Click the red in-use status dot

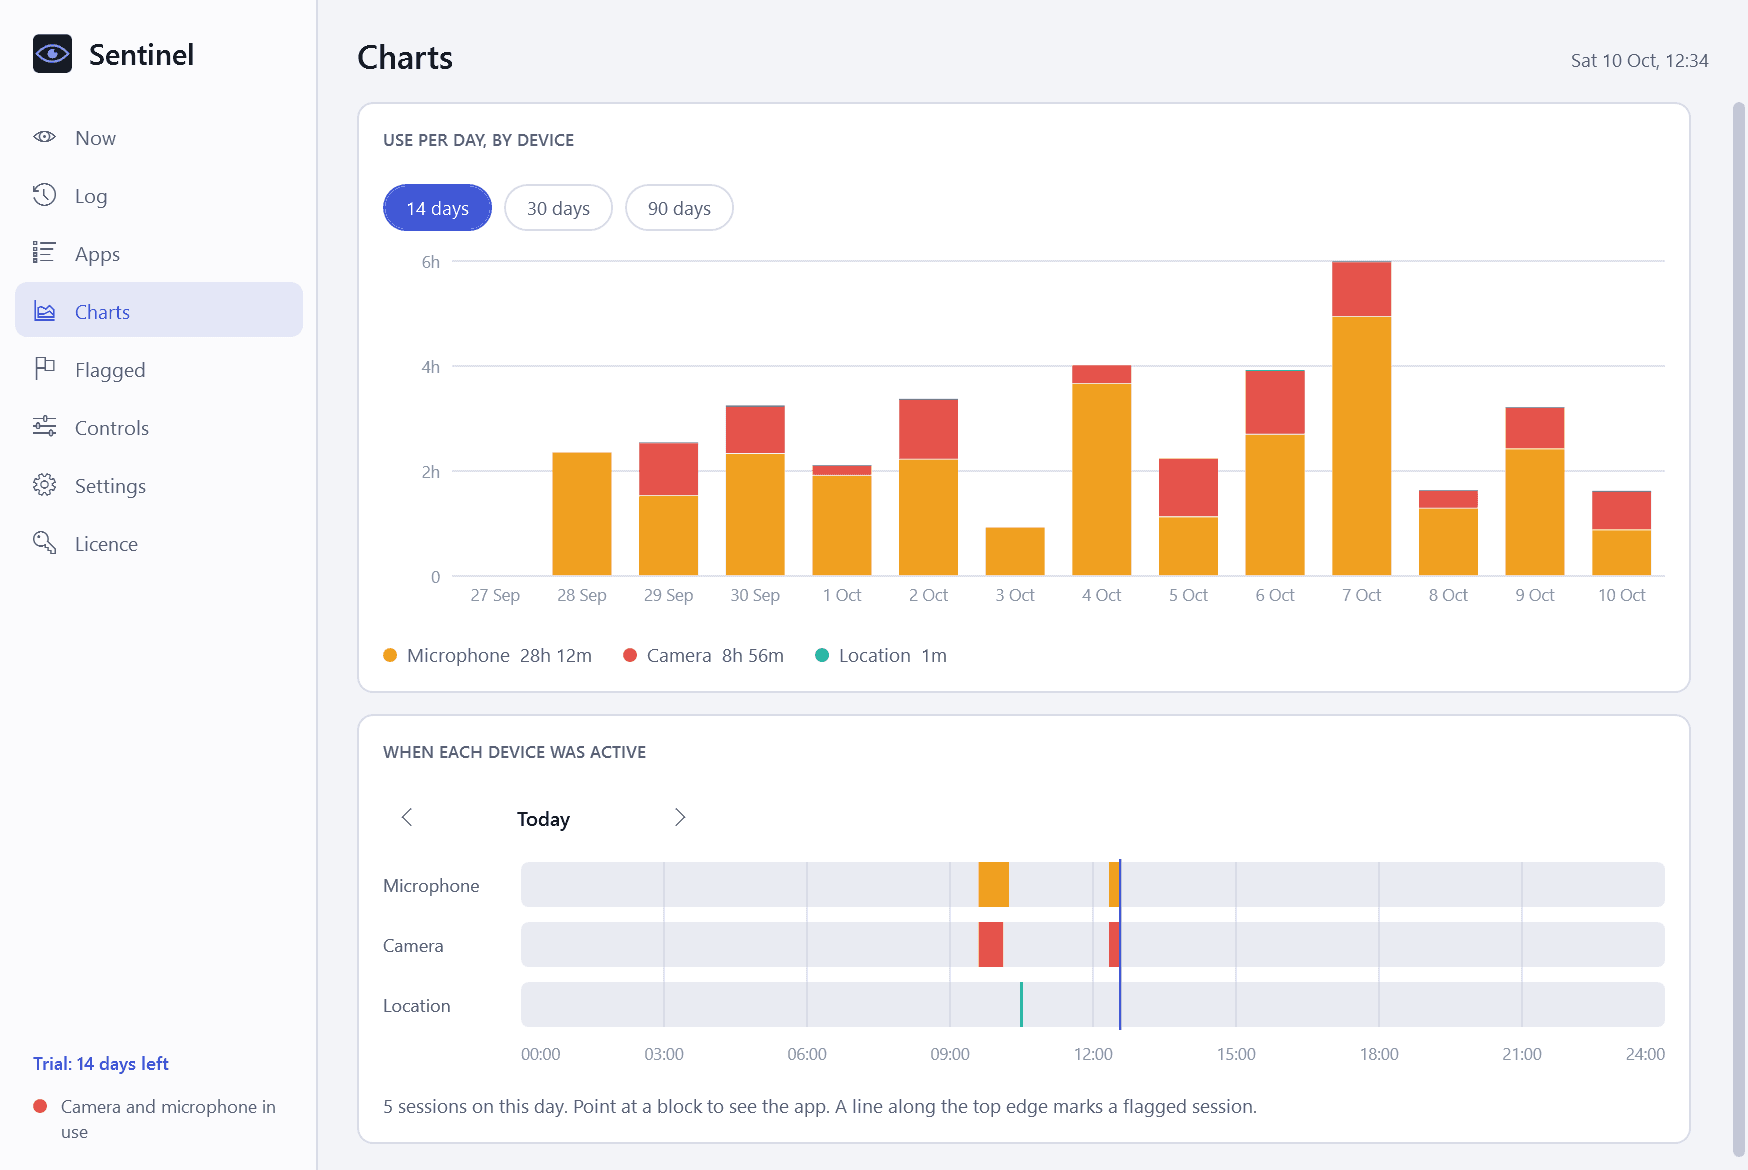pyautogui.click(x=40, y=1106)
